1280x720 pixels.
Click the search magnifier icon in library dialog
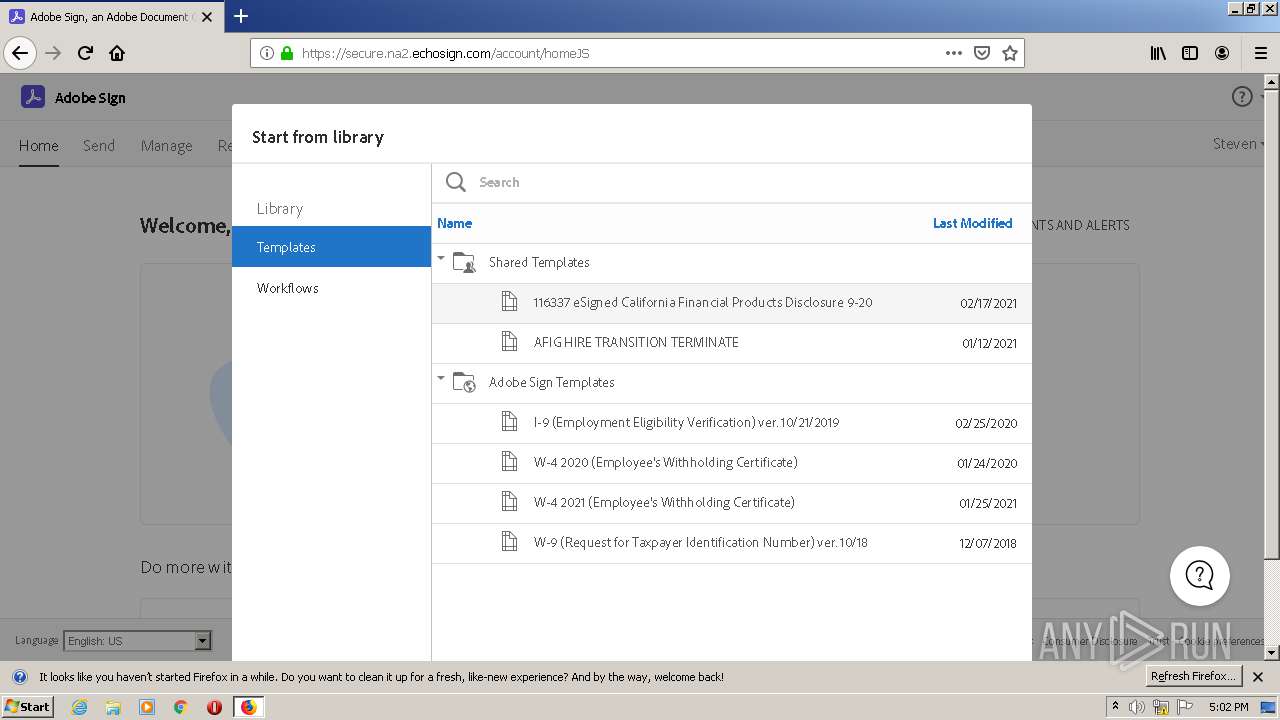(x=456, y=182)
